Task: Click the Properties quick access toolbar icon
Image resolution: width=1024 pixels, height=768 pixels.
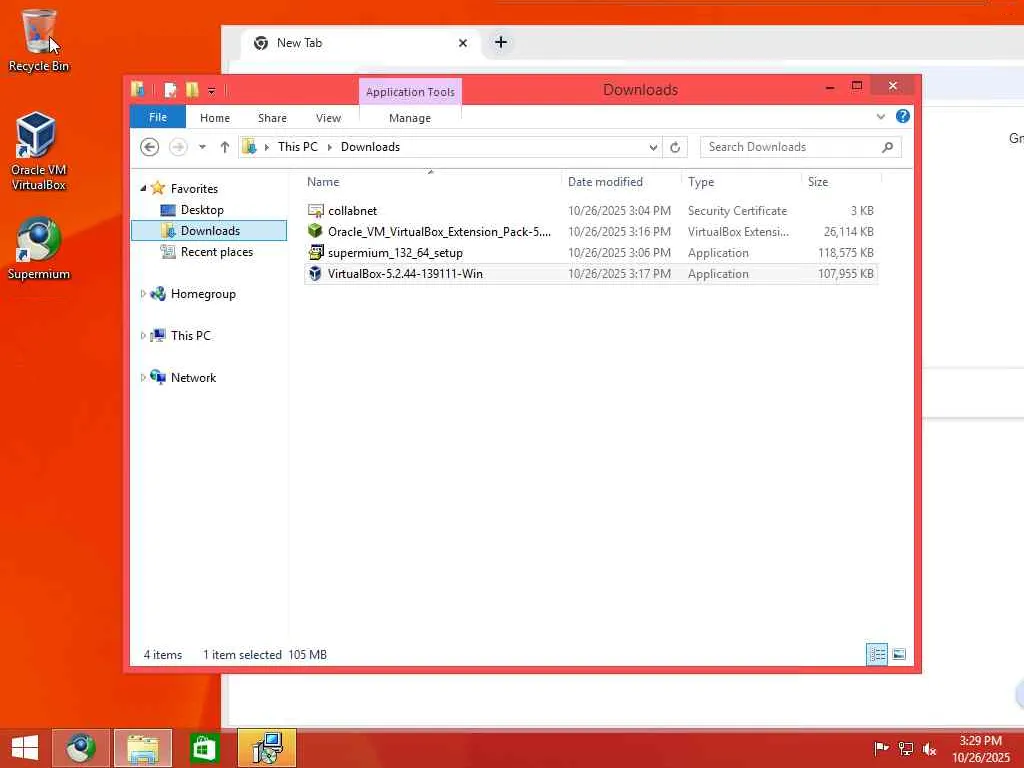Action: (x=170, y=90)
